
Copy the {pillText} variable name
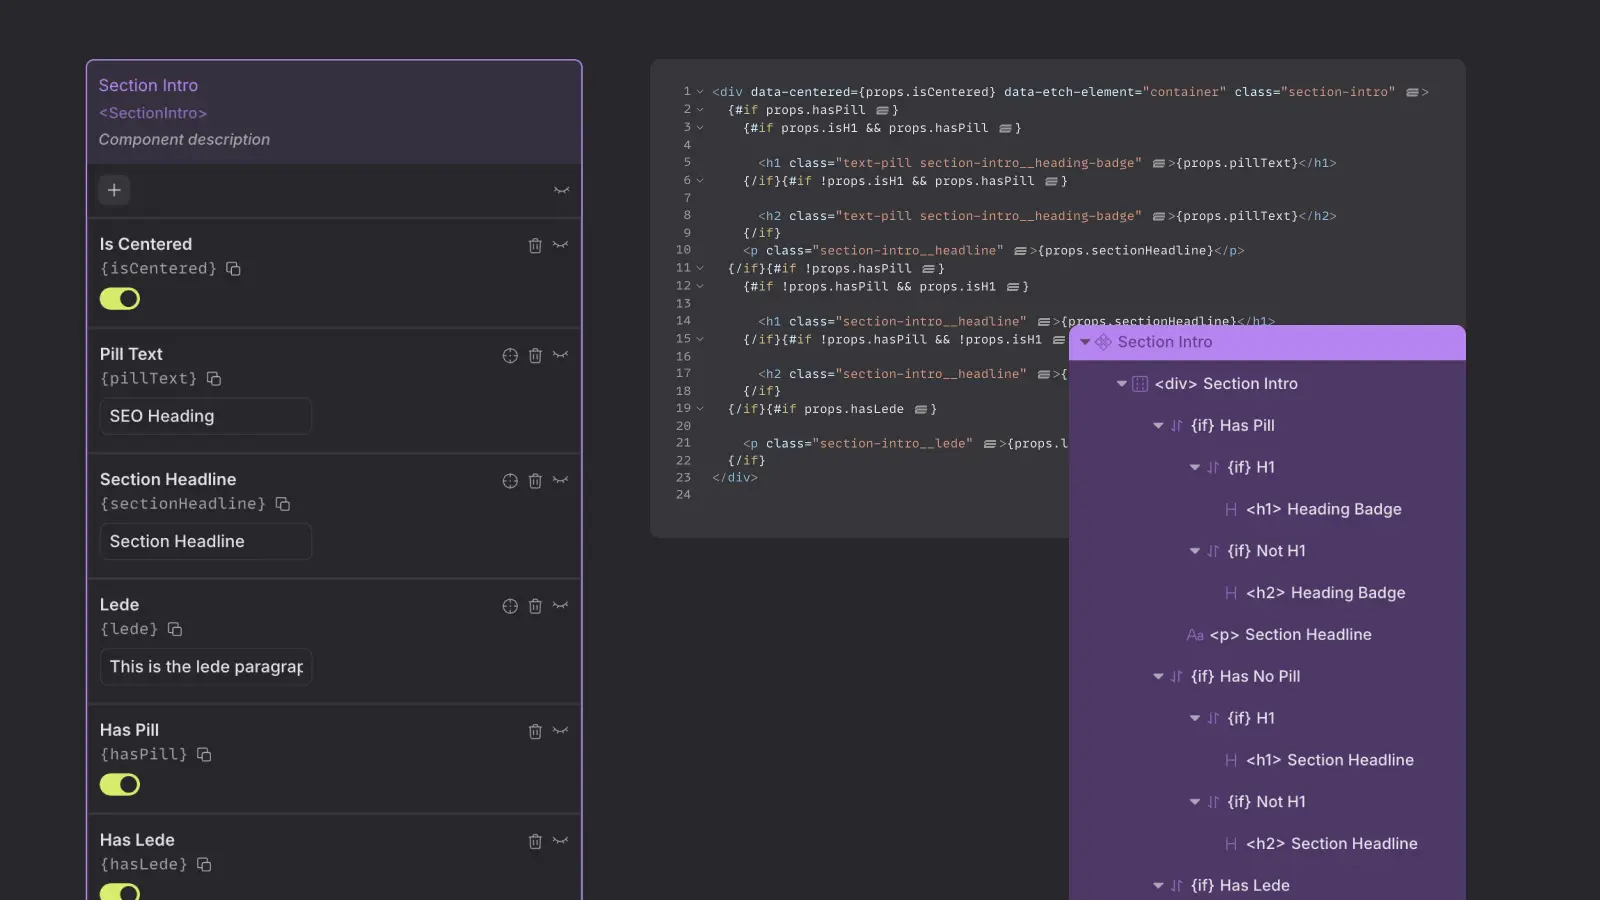[214, 379]
